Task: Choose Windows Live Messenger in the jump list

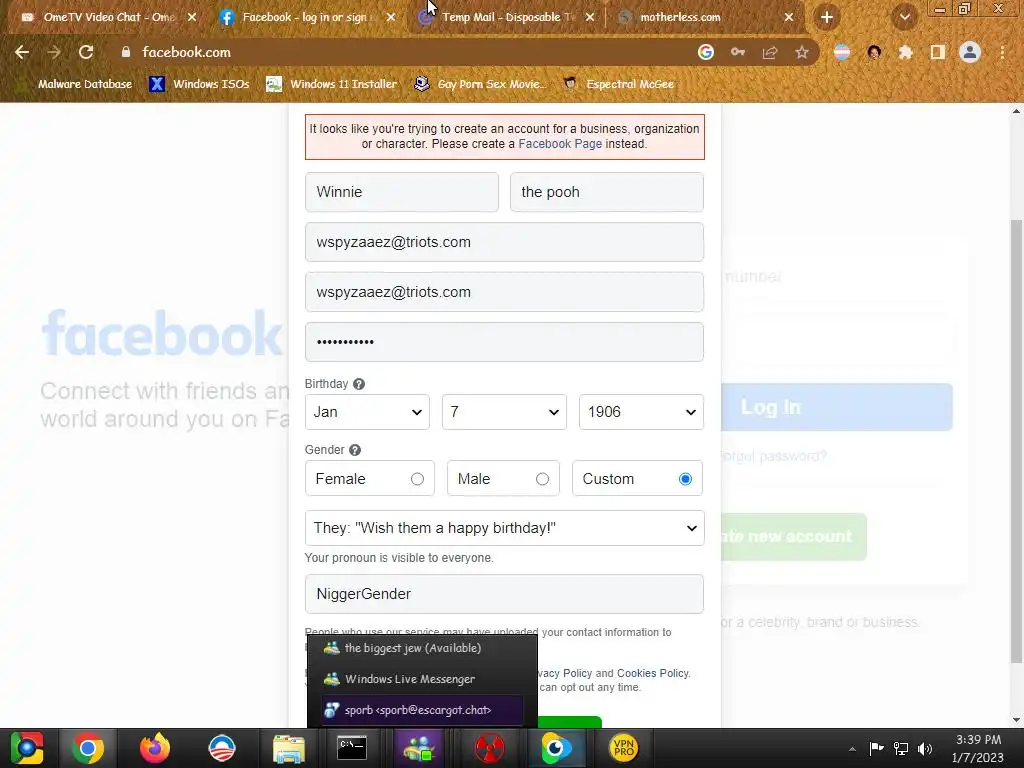Action: tap(422, 679)
